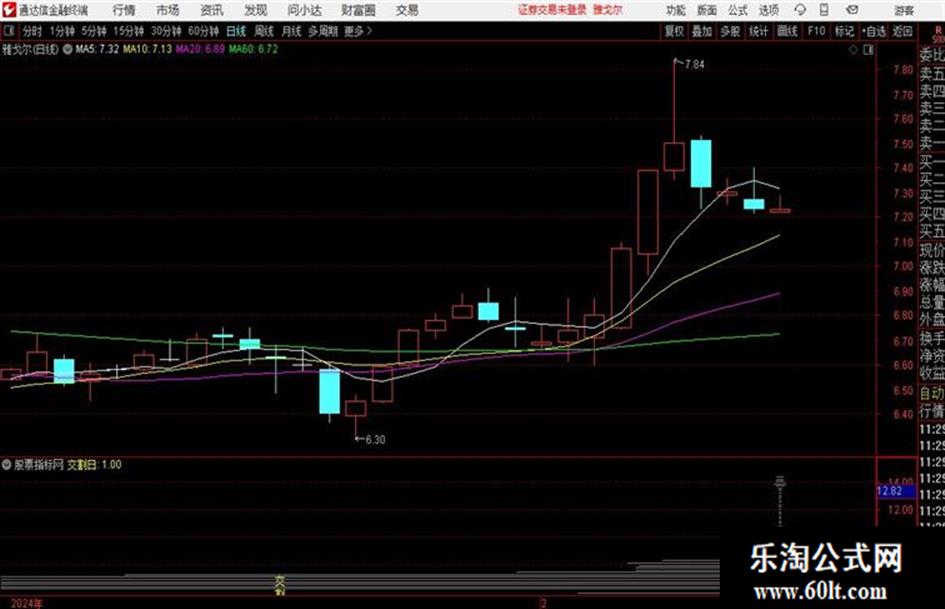The height and width of the screenshot is (609, 945).
Task: Open the mail envelope icon
Action: coord(852,10)
